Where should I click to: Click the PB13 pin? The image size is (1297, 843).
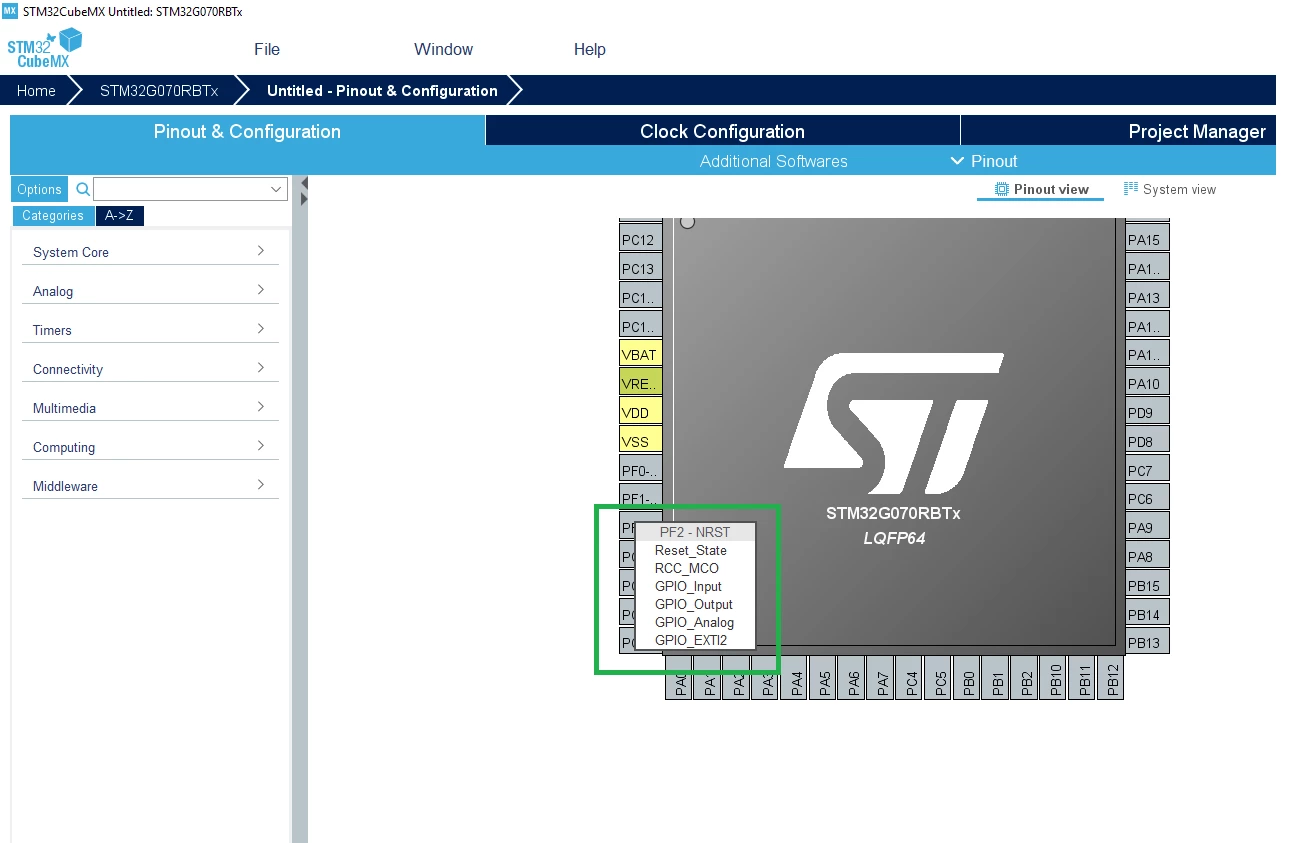[1147, 642]
